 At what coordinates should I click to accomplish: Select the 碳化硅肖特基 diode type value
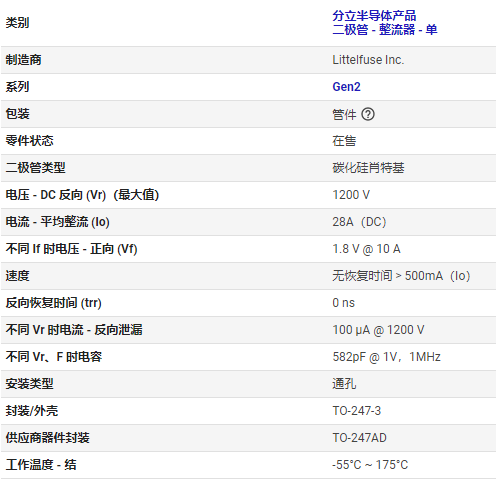[368, 168]
